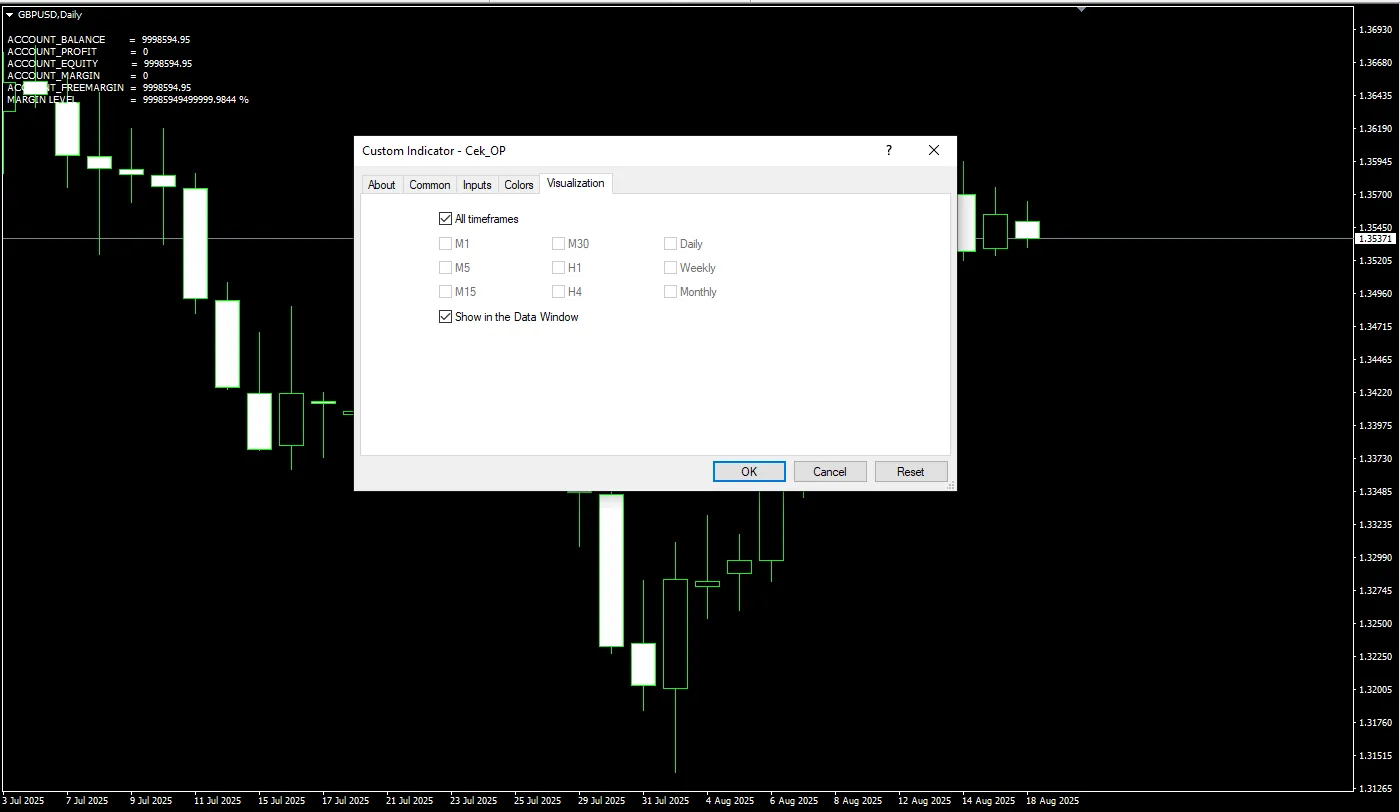The width and height of the screenshot is (1400, 812).
Task: Click the chart shift triangle marker at top
Action: 1081,8
